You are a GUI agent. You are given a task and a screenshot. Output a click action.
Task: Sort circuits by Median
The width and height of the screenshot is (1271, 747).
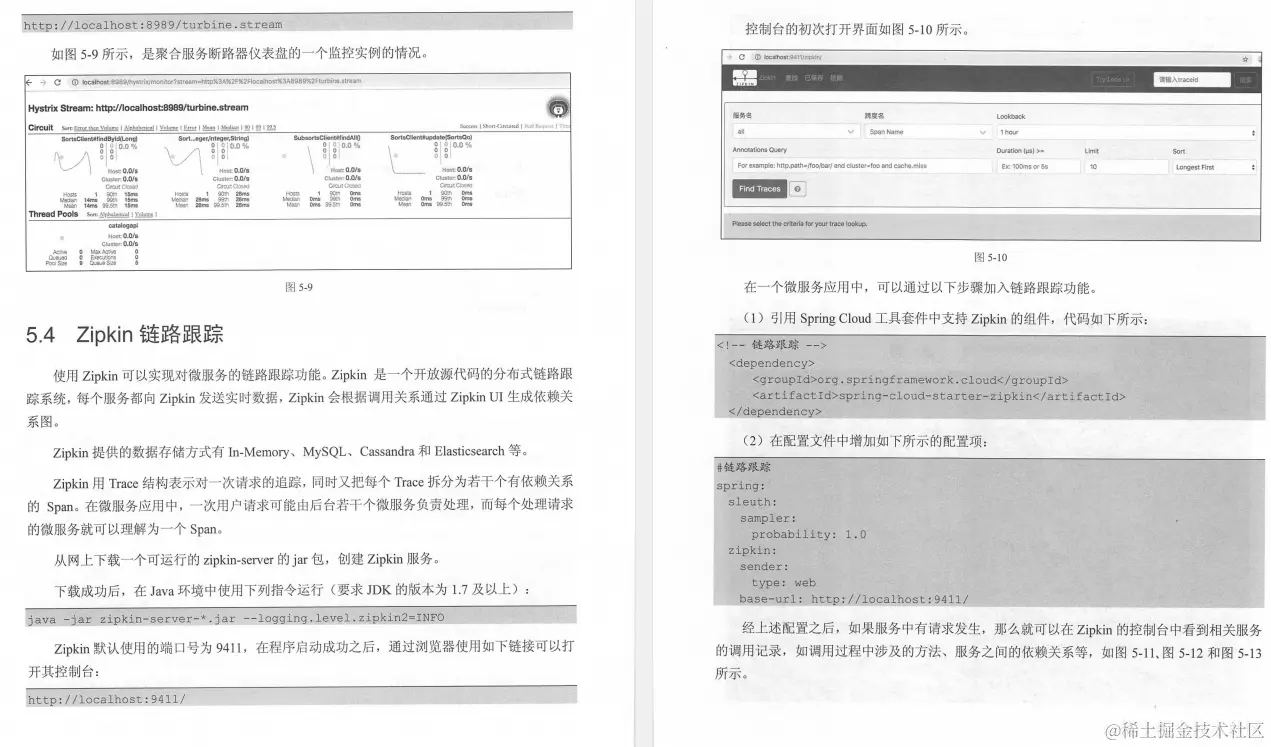coord(230,128)
